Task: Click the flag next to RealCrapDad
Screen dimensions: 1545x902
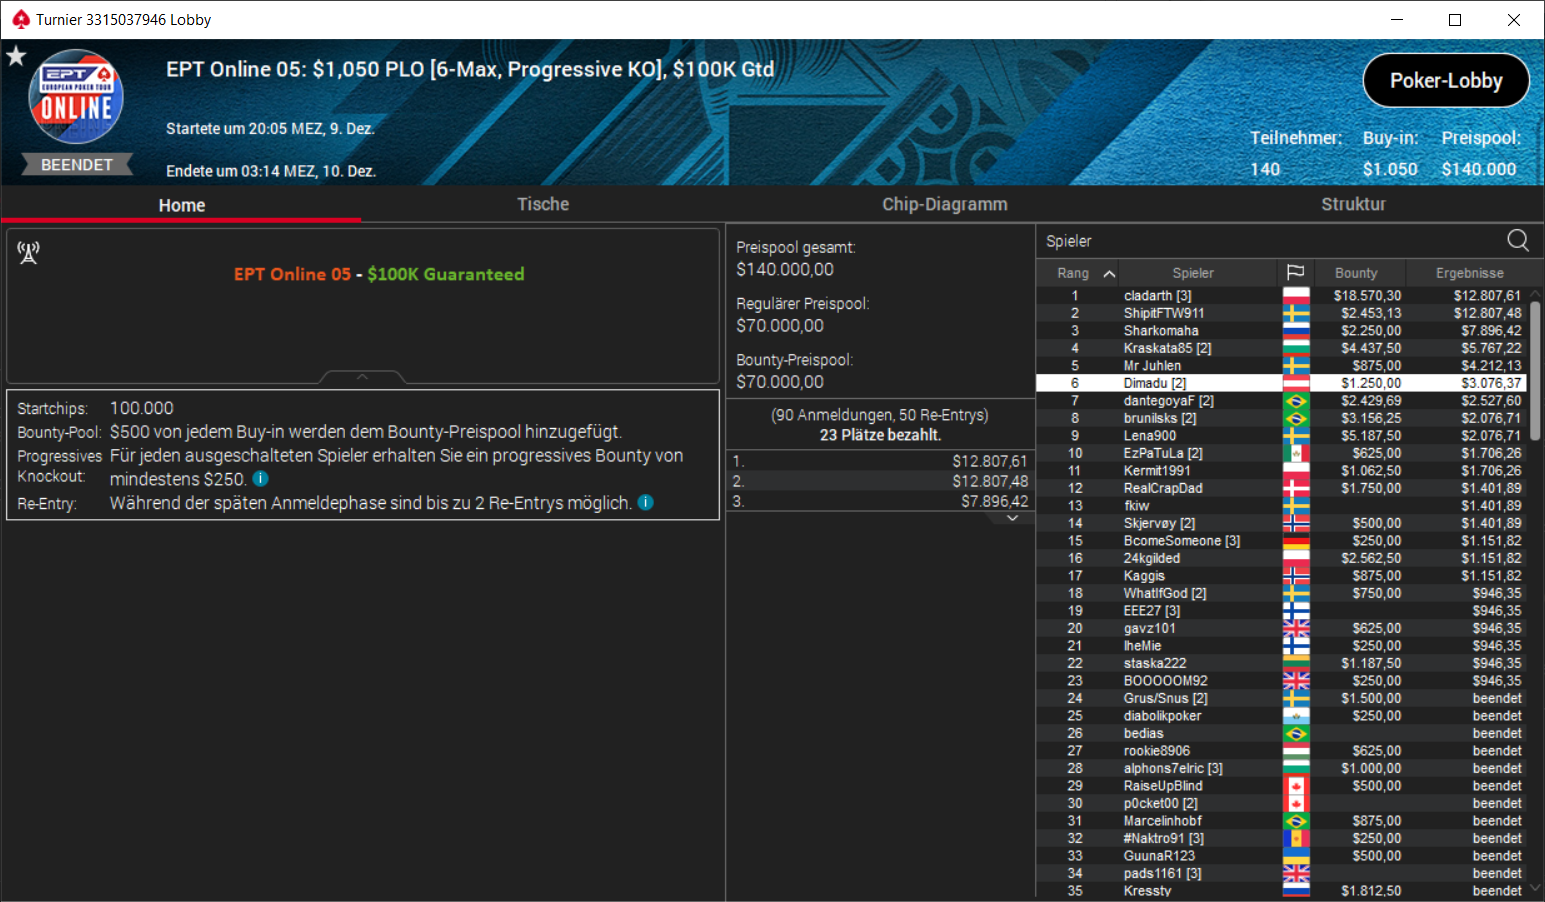Action: coord(1296,488)
